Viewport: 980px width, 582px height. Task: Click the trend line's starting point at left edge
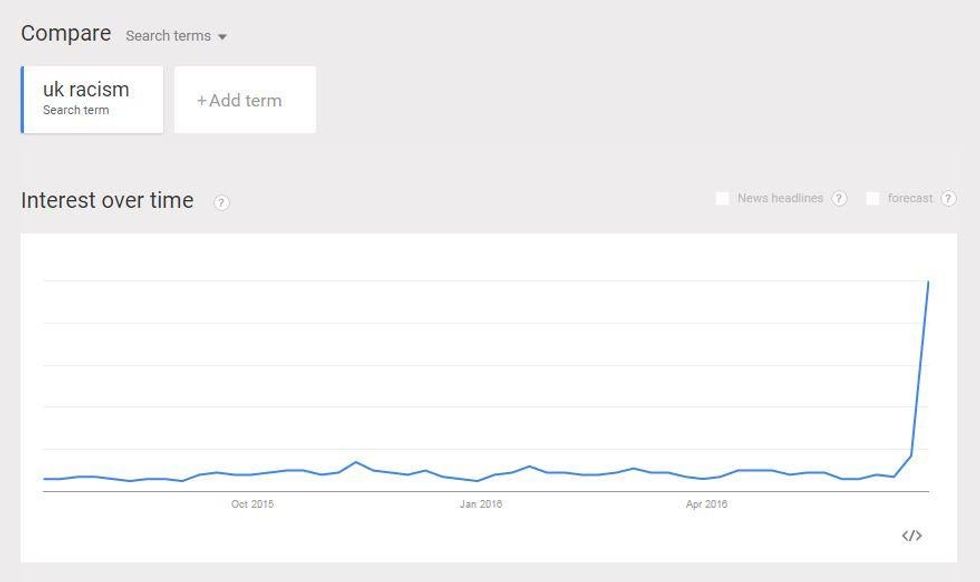[x=45, y=479]
